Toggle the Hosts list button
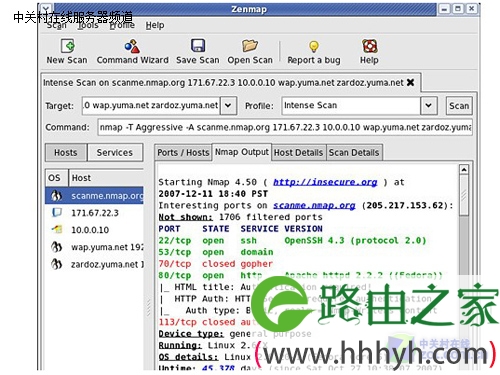Viewport: 500px width, 375px height. click(x=66, y=153)
